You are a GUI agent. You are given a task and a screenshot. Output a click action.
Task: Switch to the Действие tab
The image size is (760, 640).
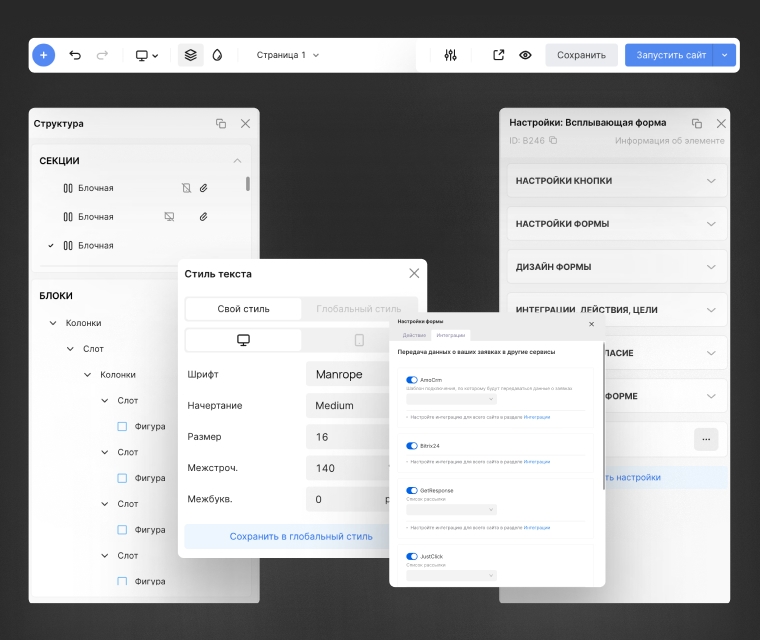click(x=414, y=336)
